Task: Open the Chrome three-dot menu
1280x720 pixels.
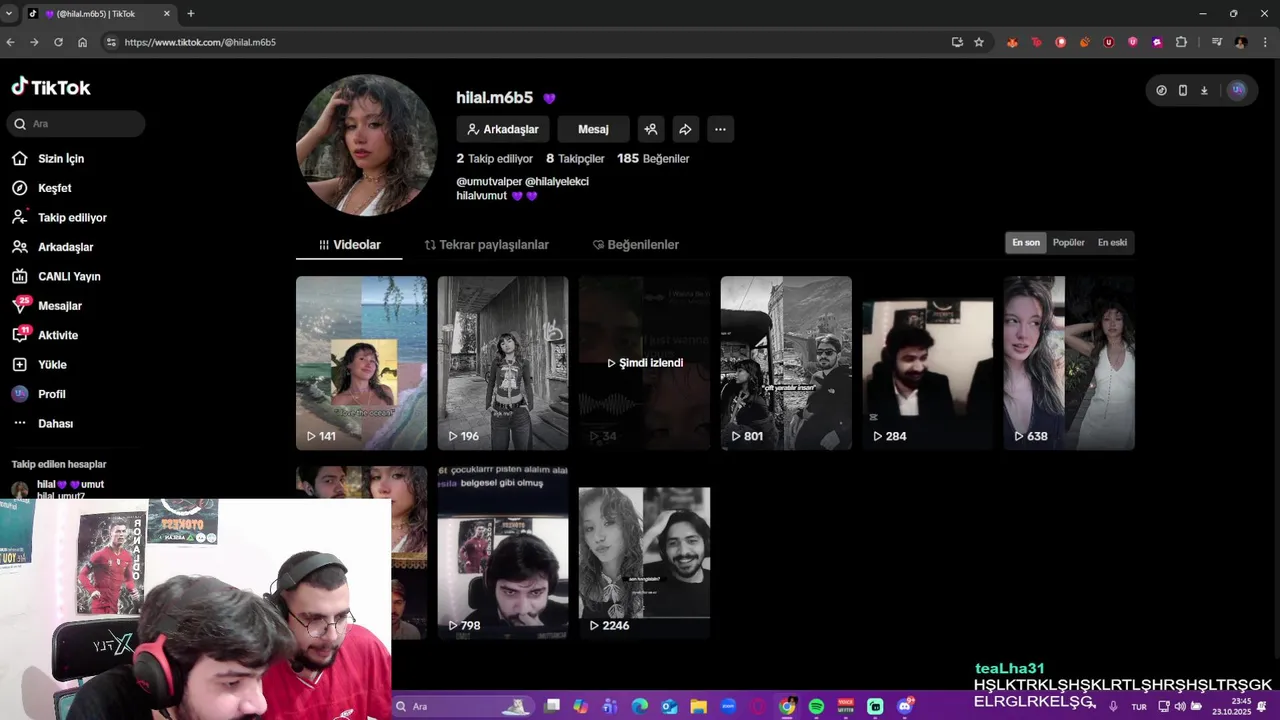Action: click(1266, 42)
